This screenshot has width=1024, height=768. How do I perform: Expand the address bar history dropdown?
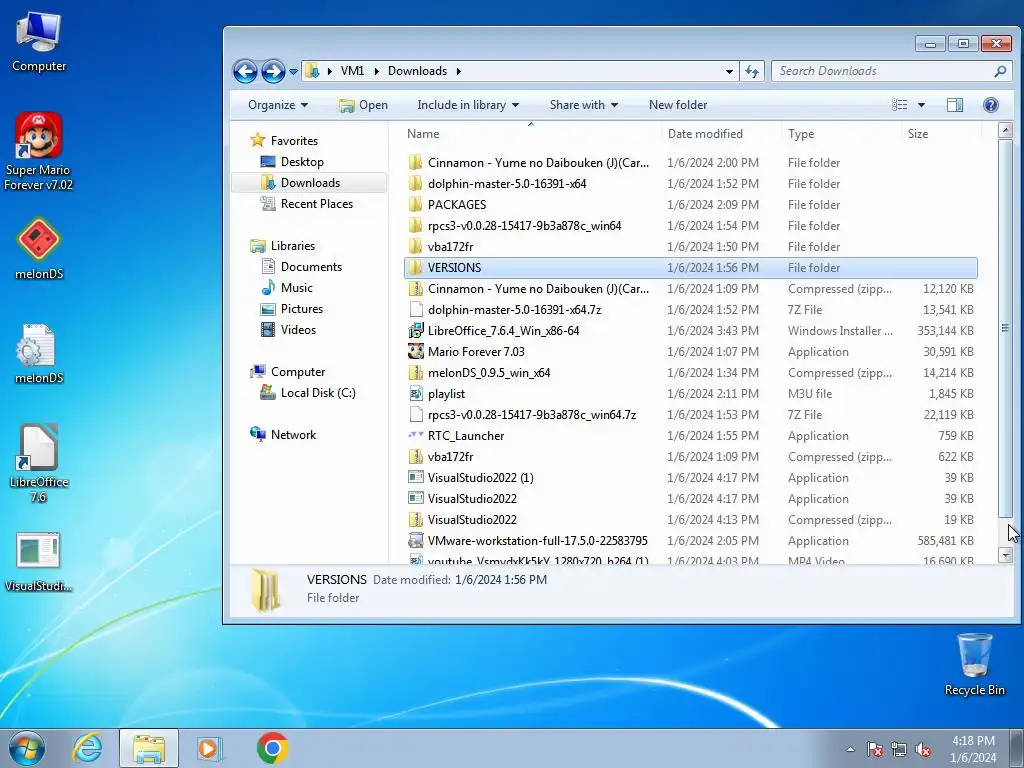(729, 71)
